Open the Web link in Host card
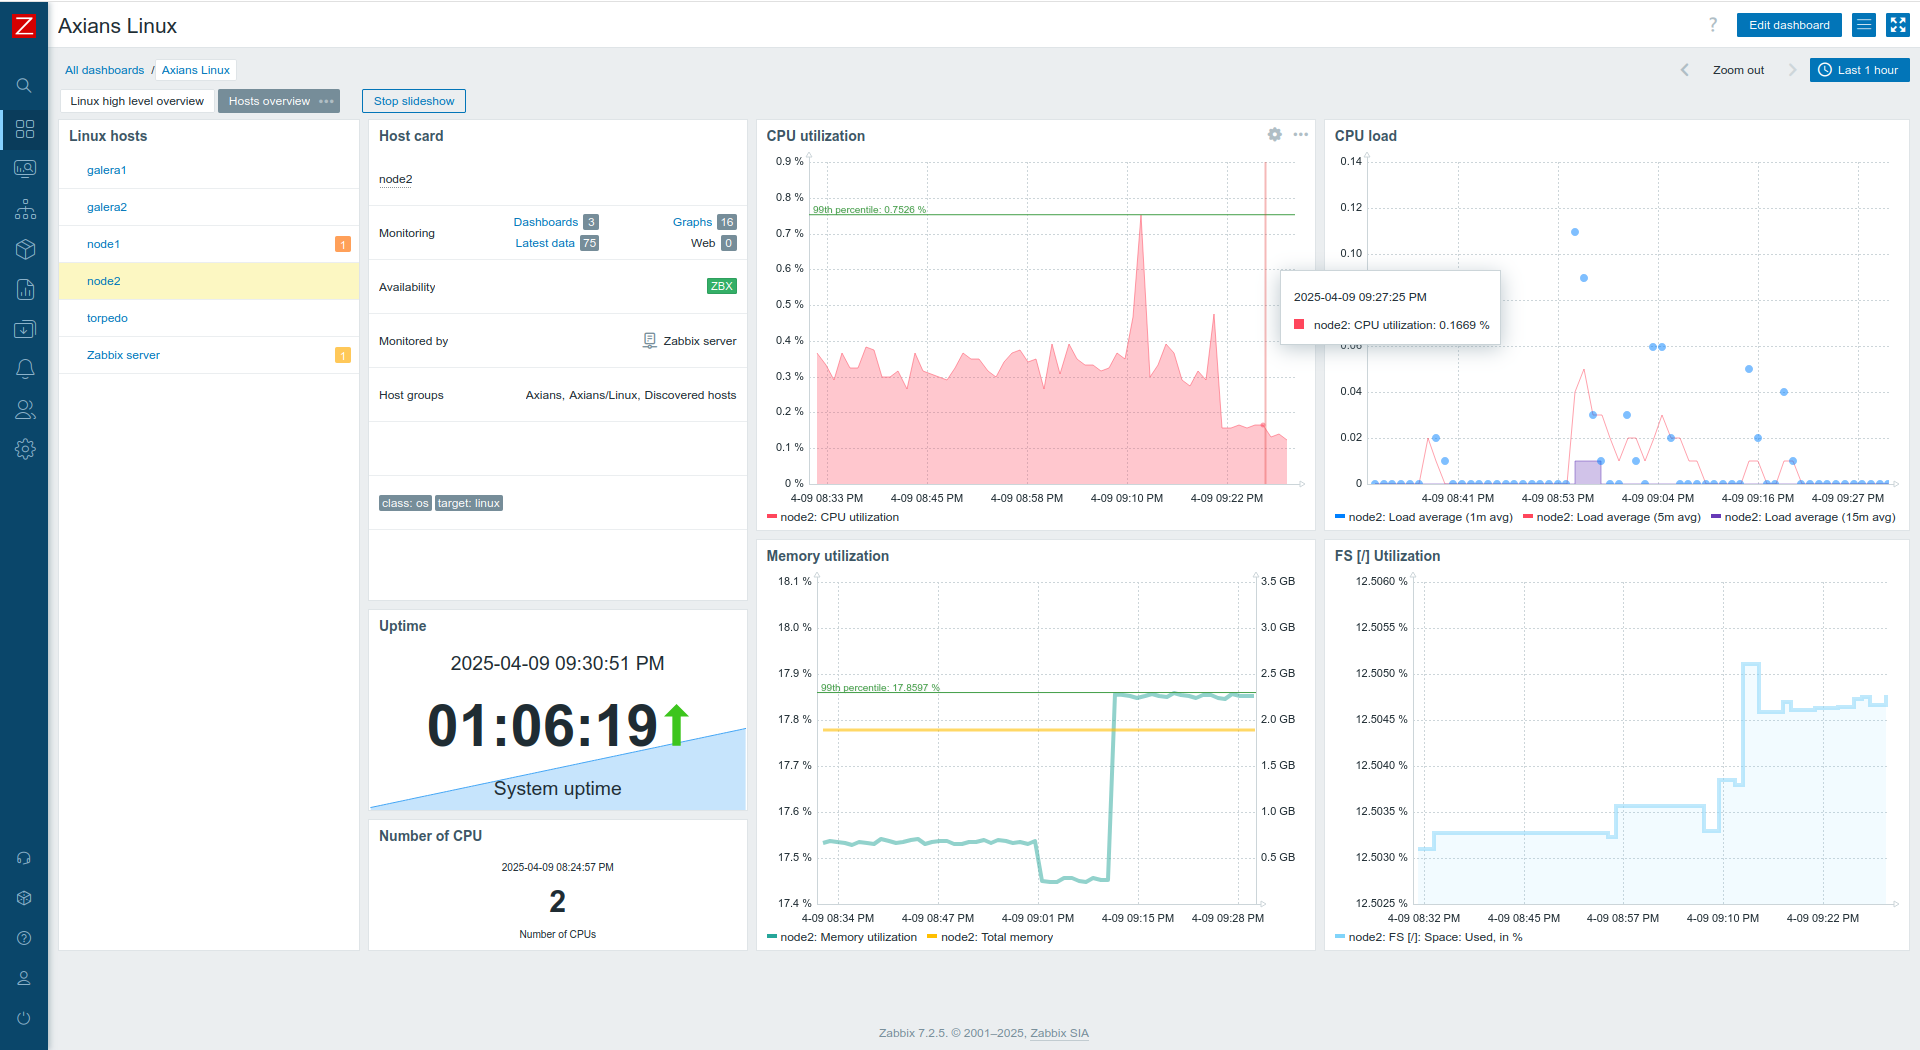This screenshot has width=1920, height=1050. click(x=703, y=243)
